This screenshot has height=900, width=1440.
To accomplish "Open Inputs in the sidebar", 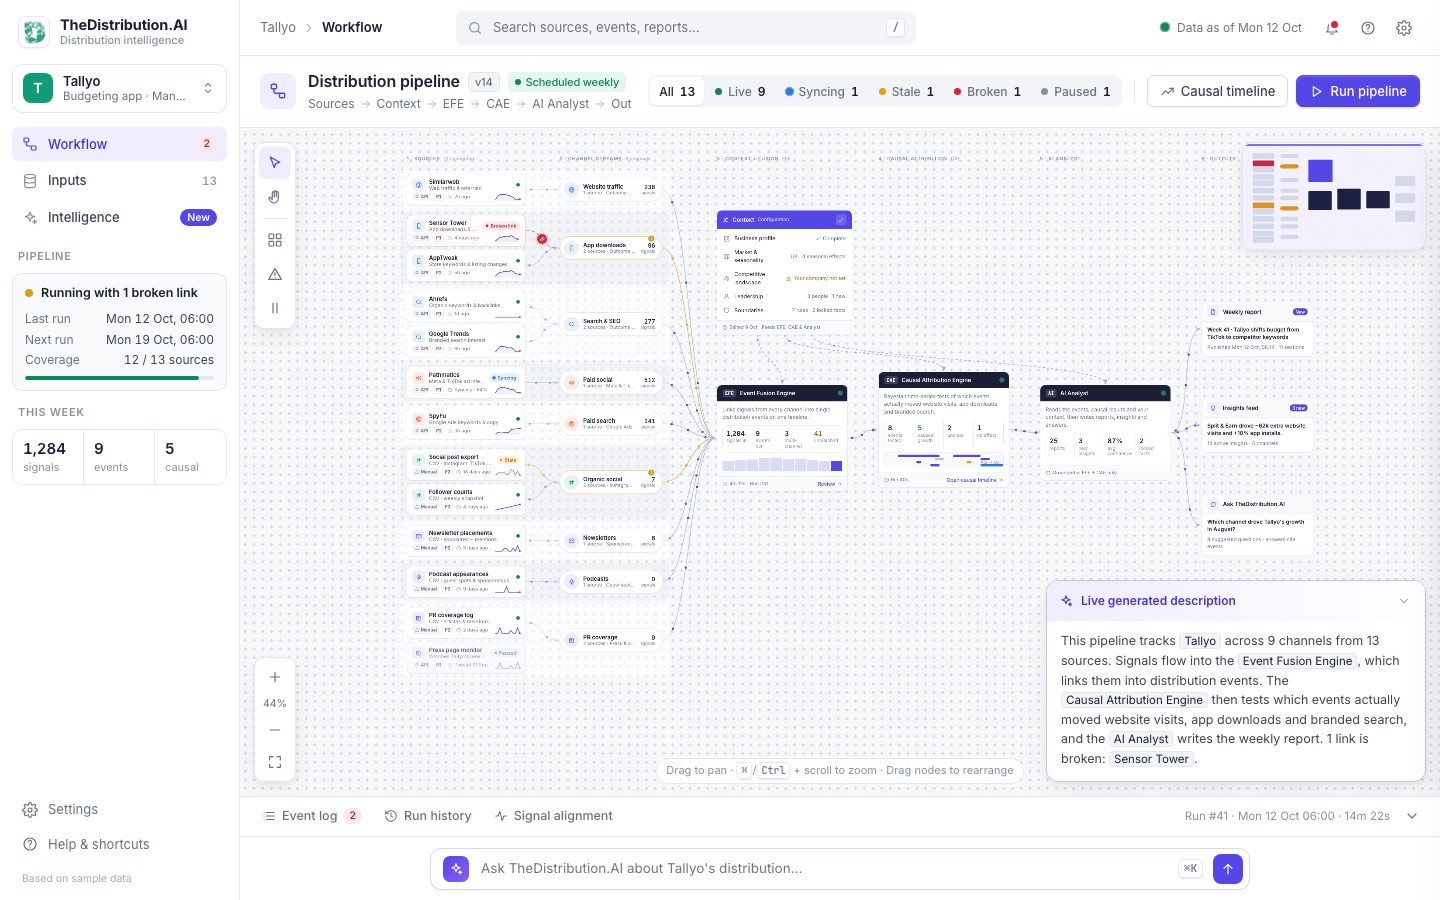I will [119, 181].
